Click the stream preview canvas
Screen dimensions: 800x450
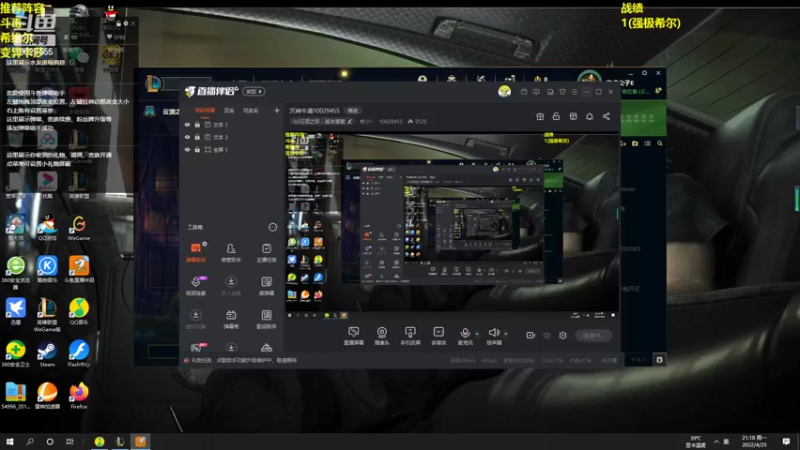pos(452,226)
